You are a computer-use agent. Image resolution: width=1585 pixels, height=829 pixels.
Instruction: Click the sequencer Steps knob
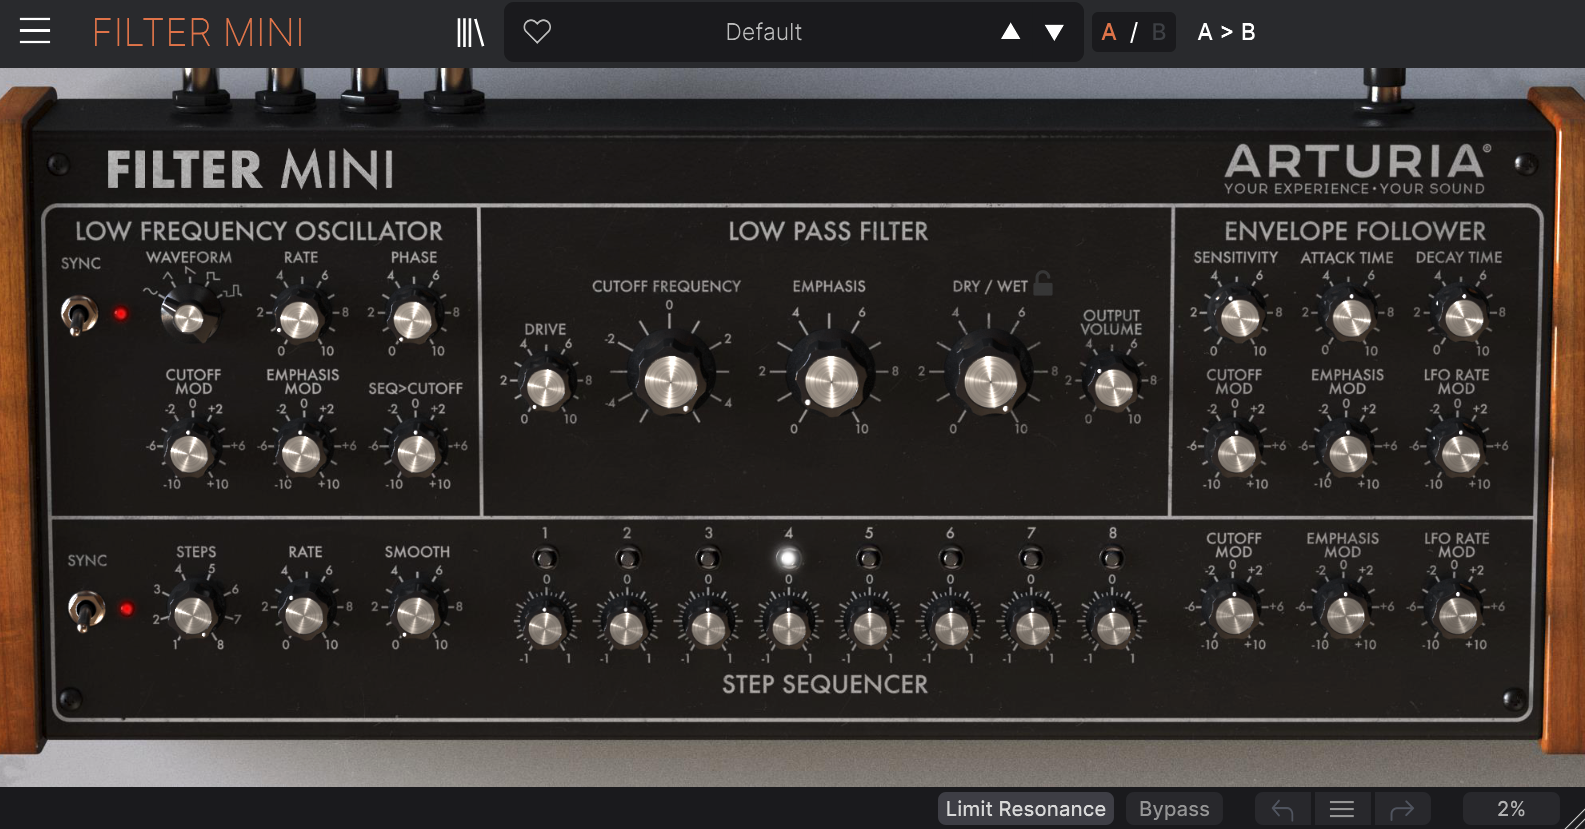tap(193, 614)
